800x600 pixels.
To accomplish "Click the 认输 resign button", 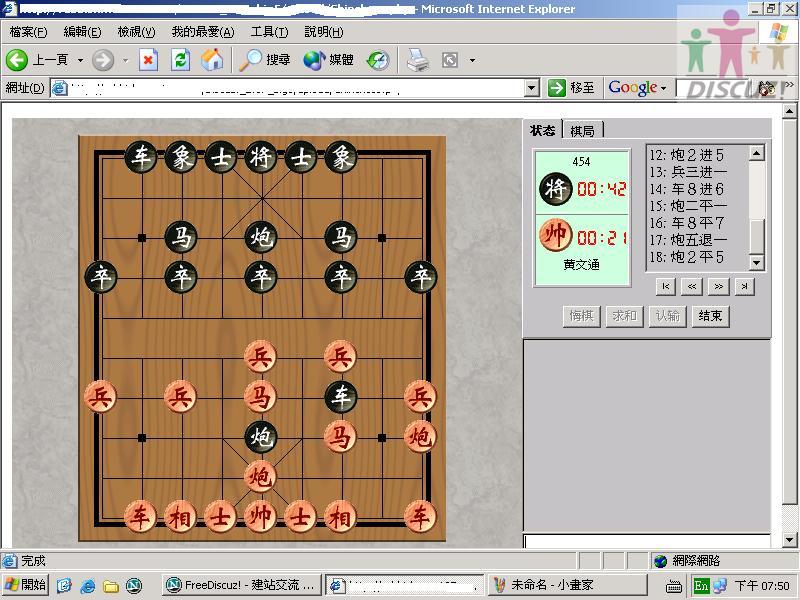I will 667,316.
